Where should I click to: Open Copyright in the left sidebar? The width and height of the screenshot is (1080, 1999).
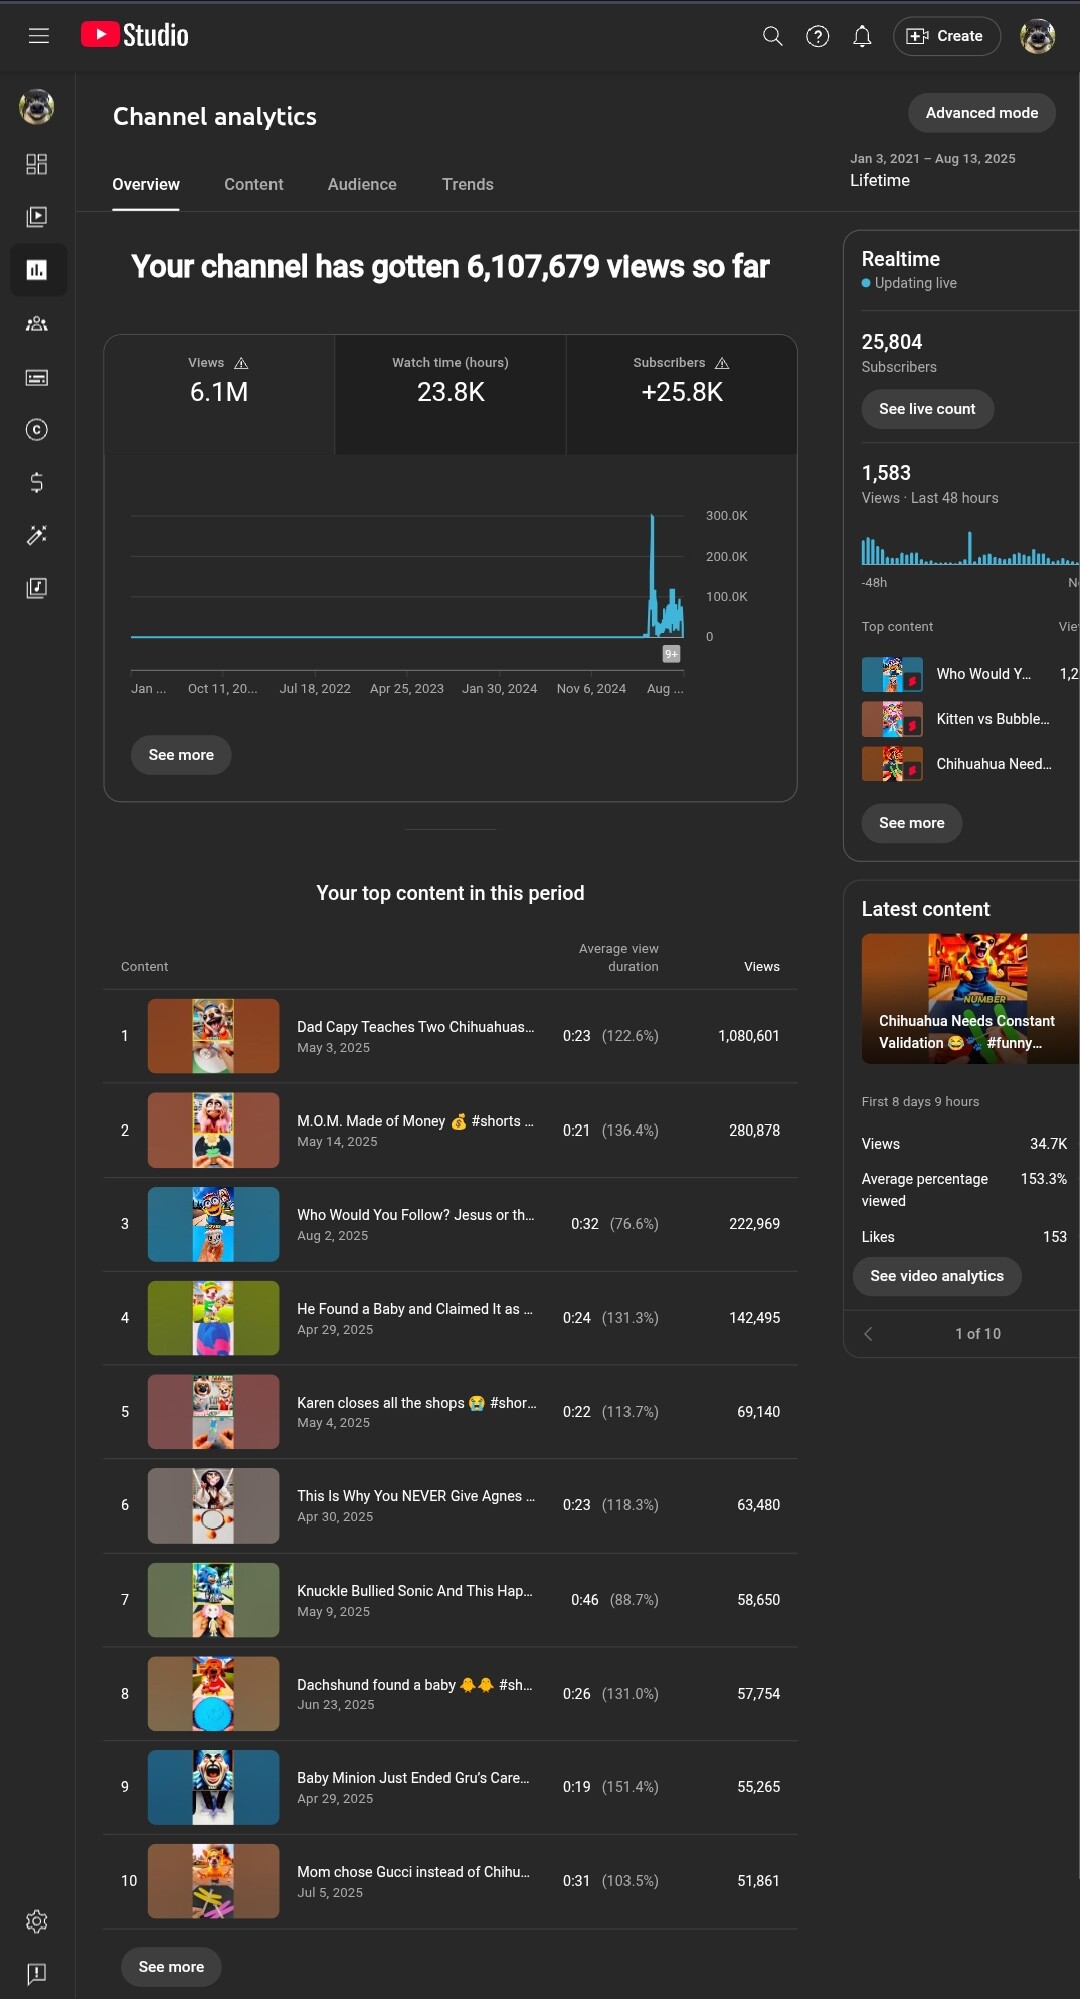pyautogui.click(x=37, y=430)
